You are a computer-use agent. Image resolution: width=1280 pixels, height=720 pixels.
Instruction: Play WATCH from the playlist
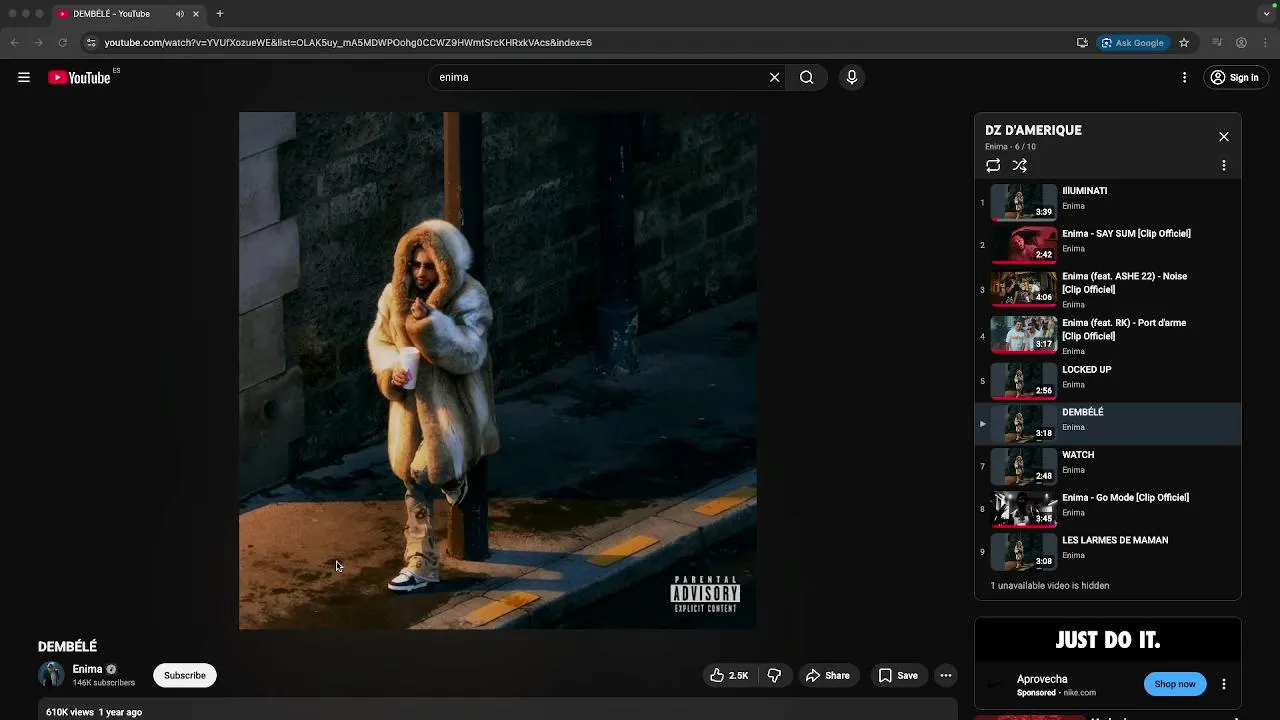(x=1108, y=466)
